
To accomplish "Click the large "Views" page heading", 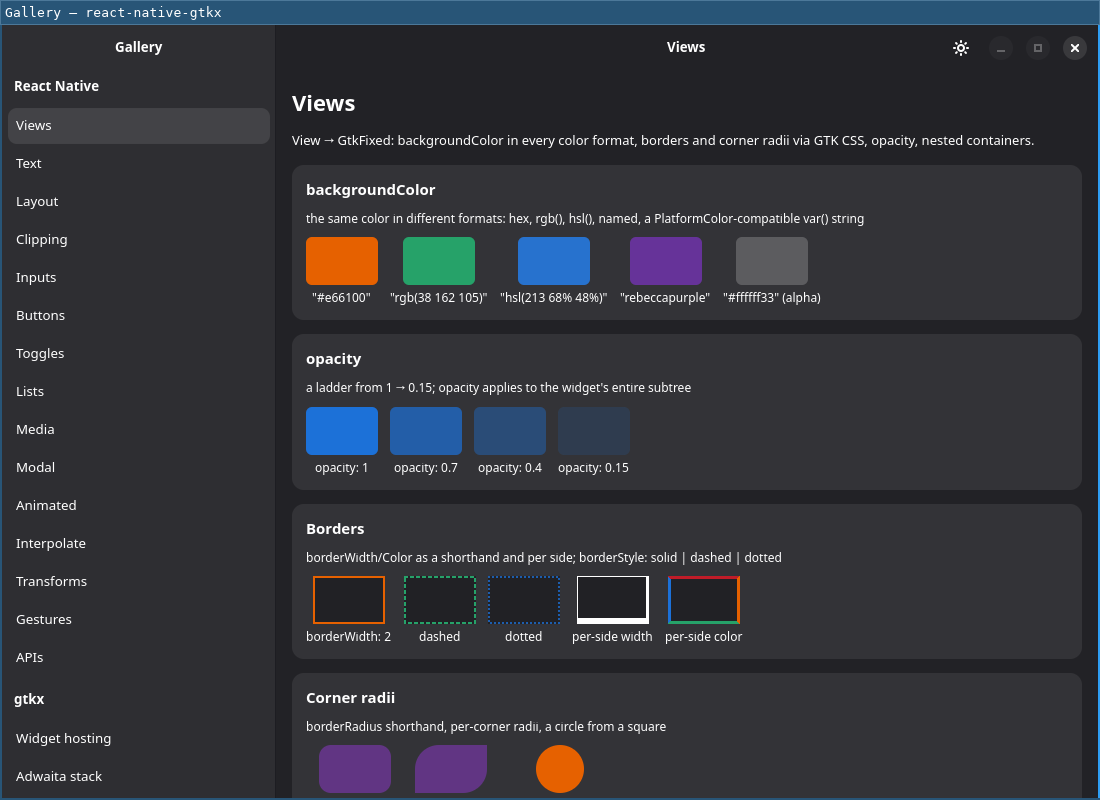I will 323,104.
